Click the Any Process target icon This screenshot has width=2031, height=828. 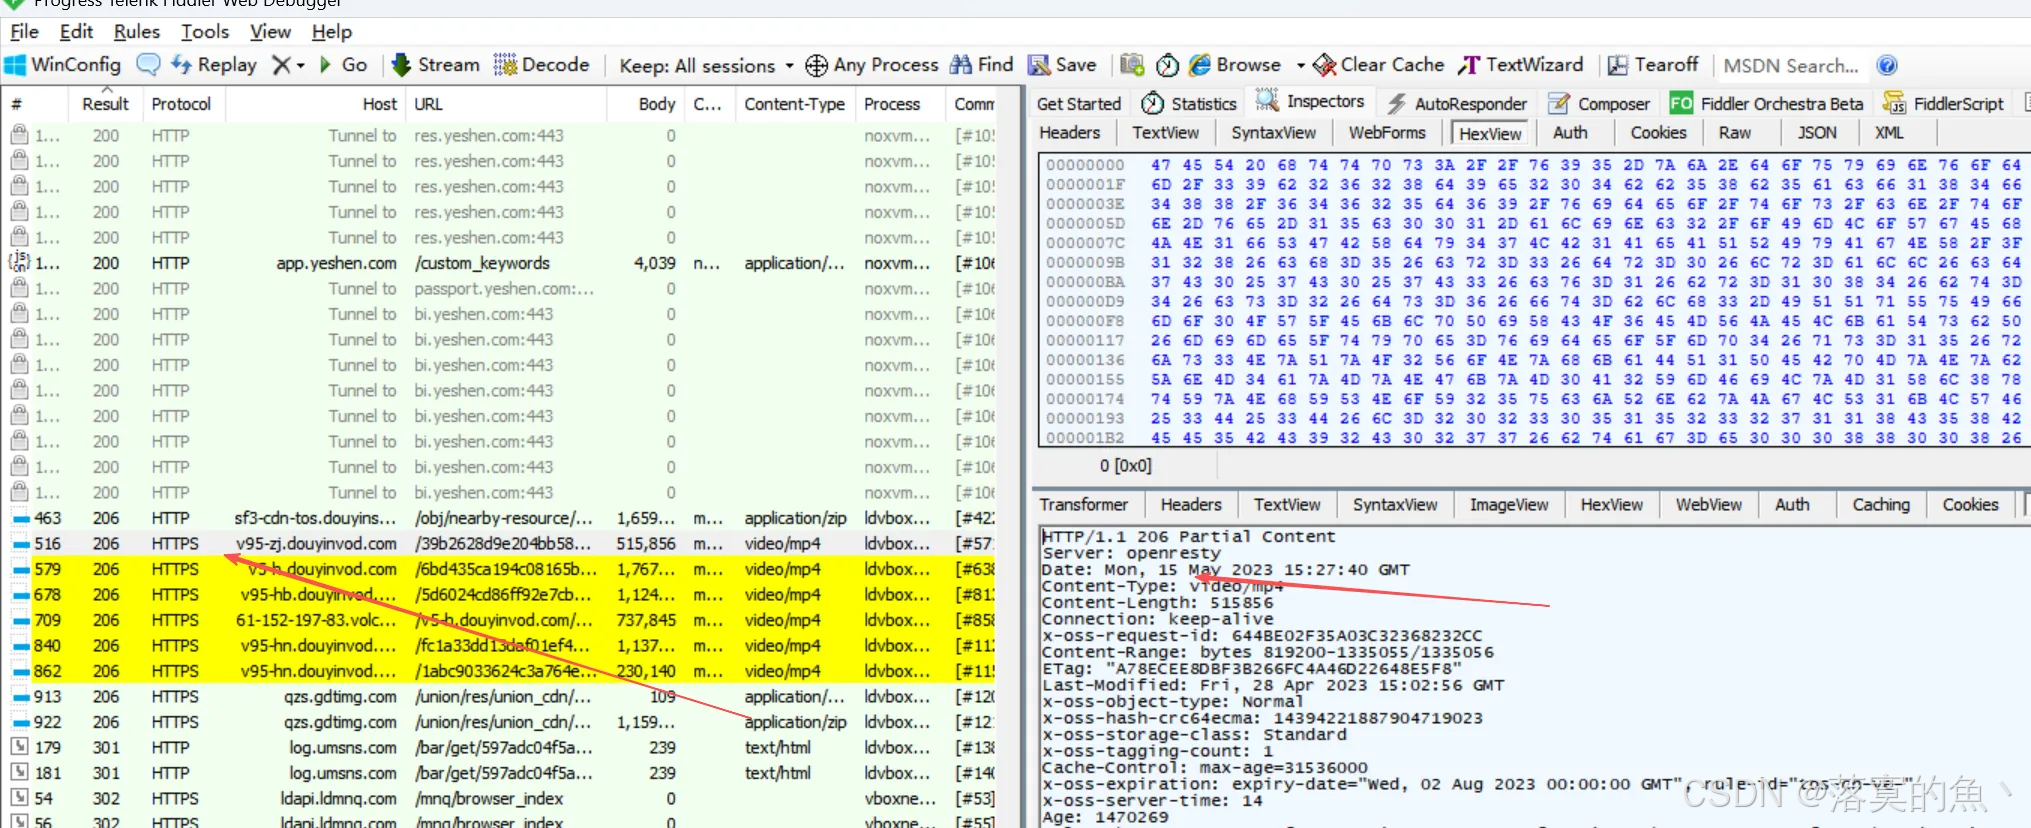pyautogui.click(x=816, y=66)
